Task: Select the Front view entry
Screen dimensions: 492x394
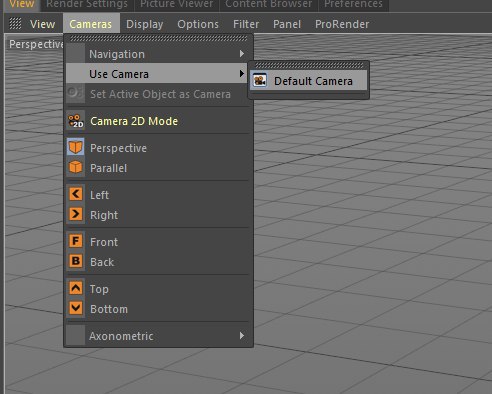Action: point(158,242)
